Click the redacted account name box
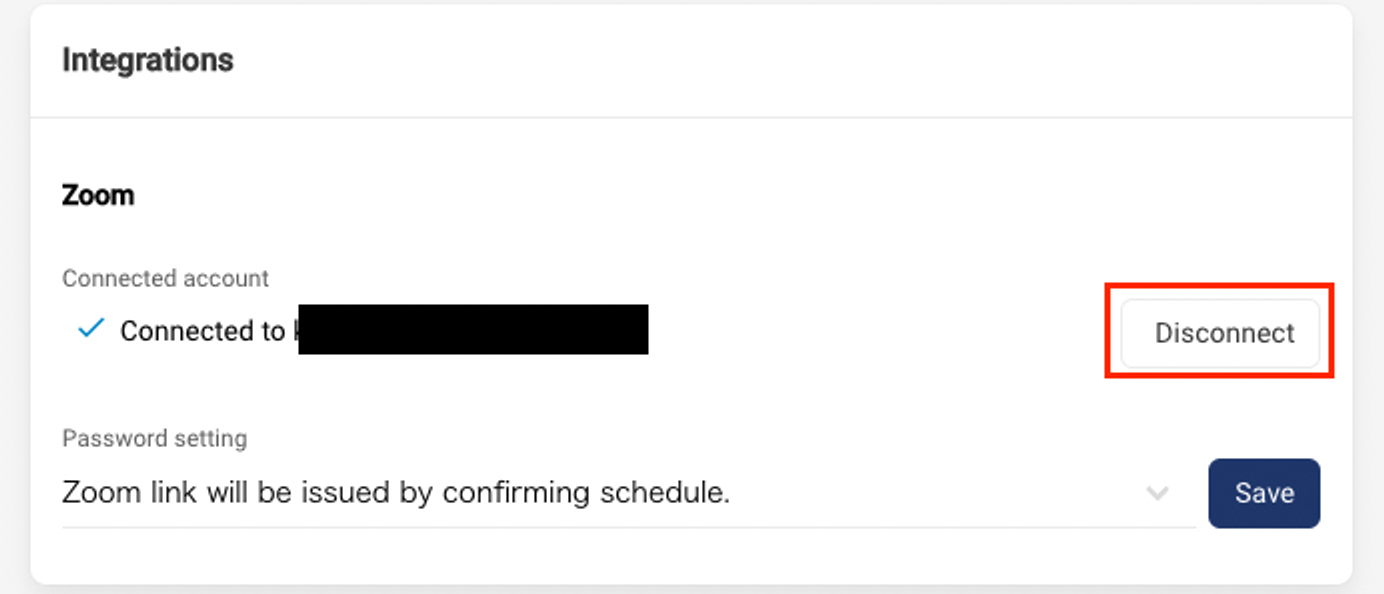 473,329
